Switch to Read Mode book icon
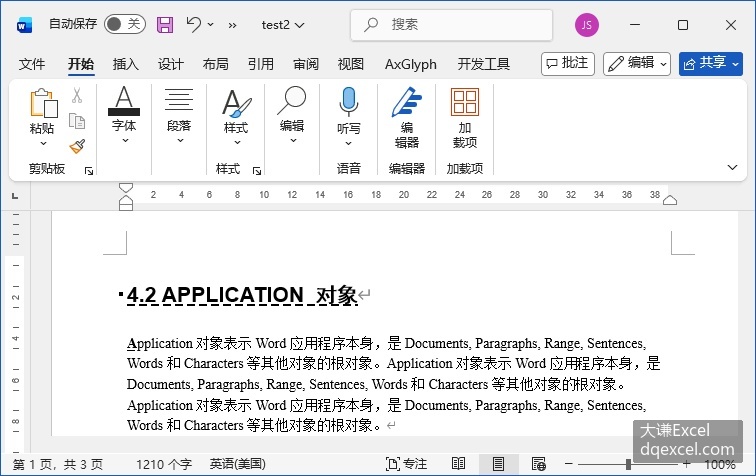This screenshot has height=476, width=756. pos(458,464)
